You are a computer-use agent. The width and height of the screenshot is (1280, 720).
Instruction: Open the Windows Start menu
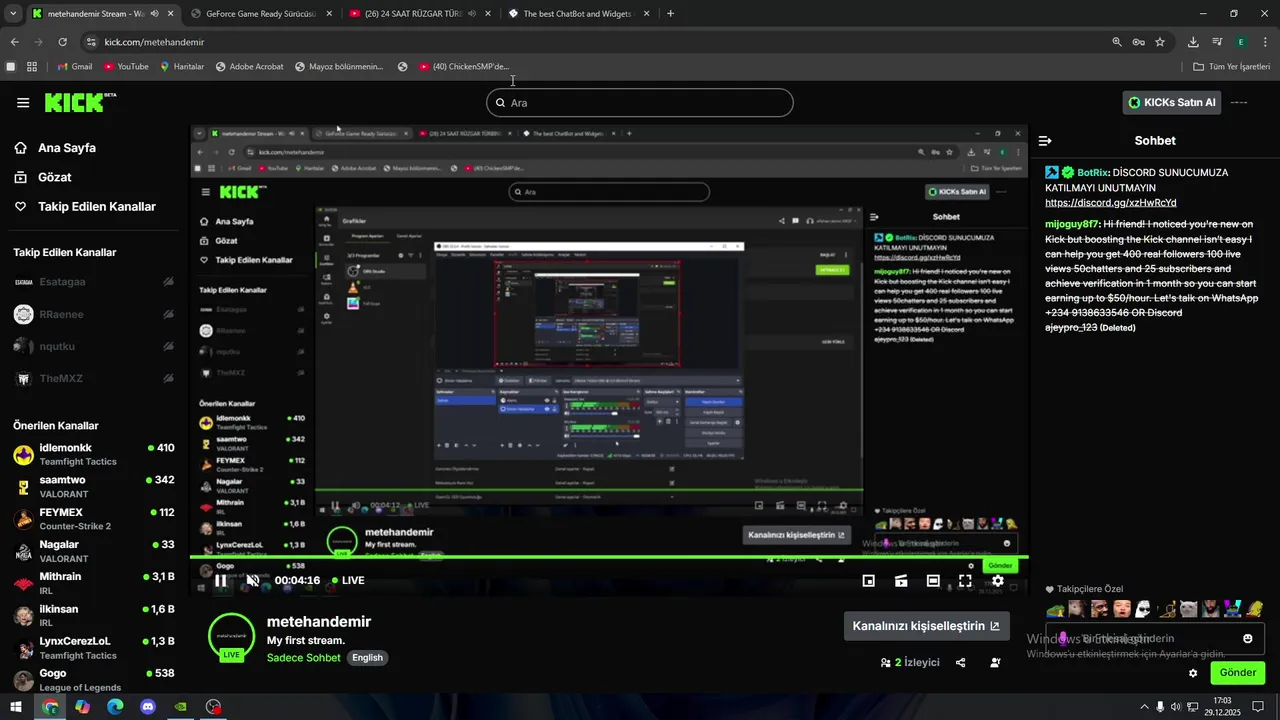coord(16,707)
